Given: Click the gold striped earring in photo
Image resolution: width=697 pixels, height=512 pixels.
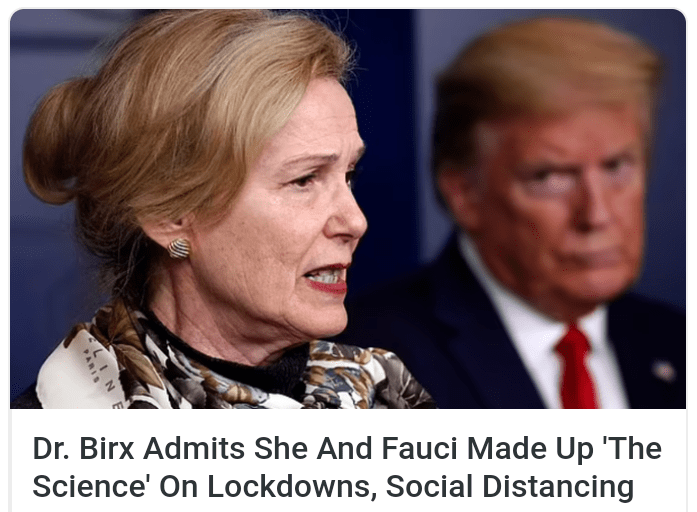Looking at the screenshot, I should pyautogui.click(x=179, y=248).
